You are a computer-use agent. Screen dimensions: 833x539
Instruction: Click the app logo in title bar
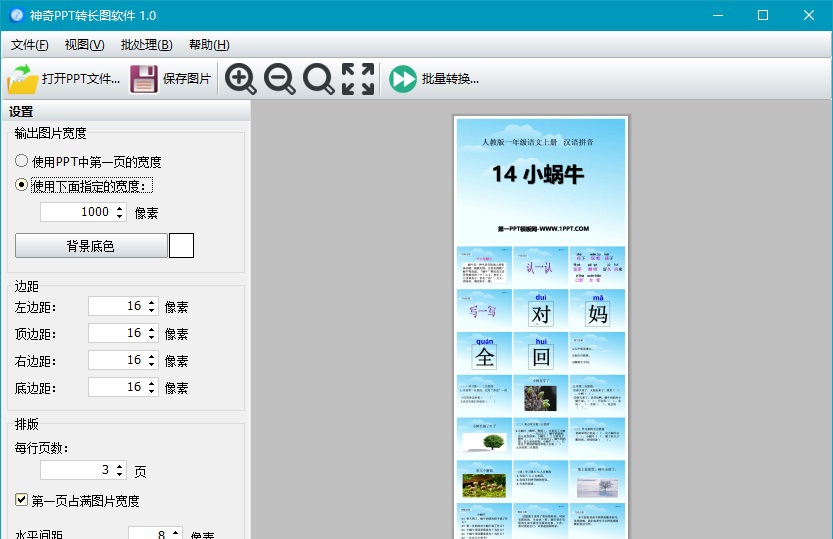click(16, 15)
